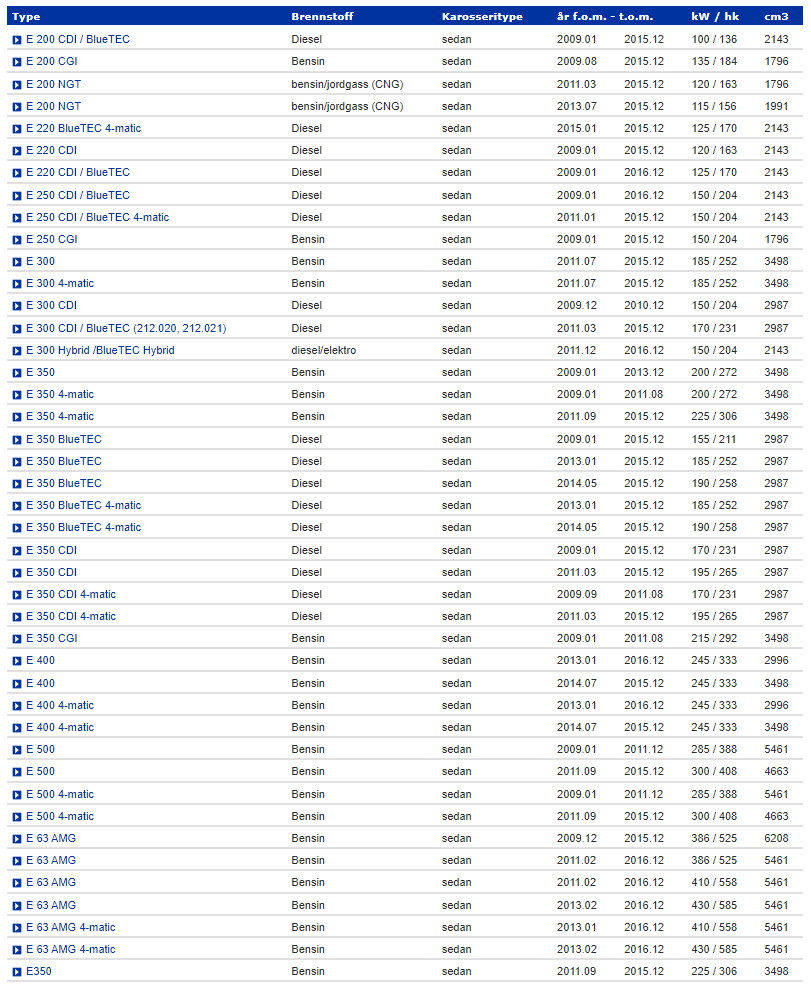The width and height of the screenshot is (811, 990).
Task: Click arrow icon beside E 300 Hybrid /BlueTEC Hybrid
Action: [17, 351]
